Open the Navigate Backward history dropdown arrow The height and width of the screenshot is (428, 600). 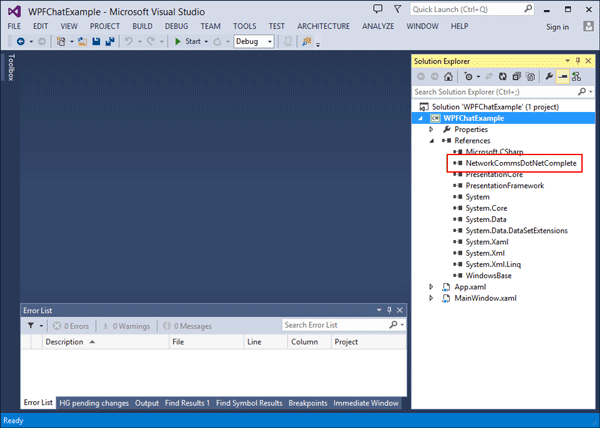[31, 41]
